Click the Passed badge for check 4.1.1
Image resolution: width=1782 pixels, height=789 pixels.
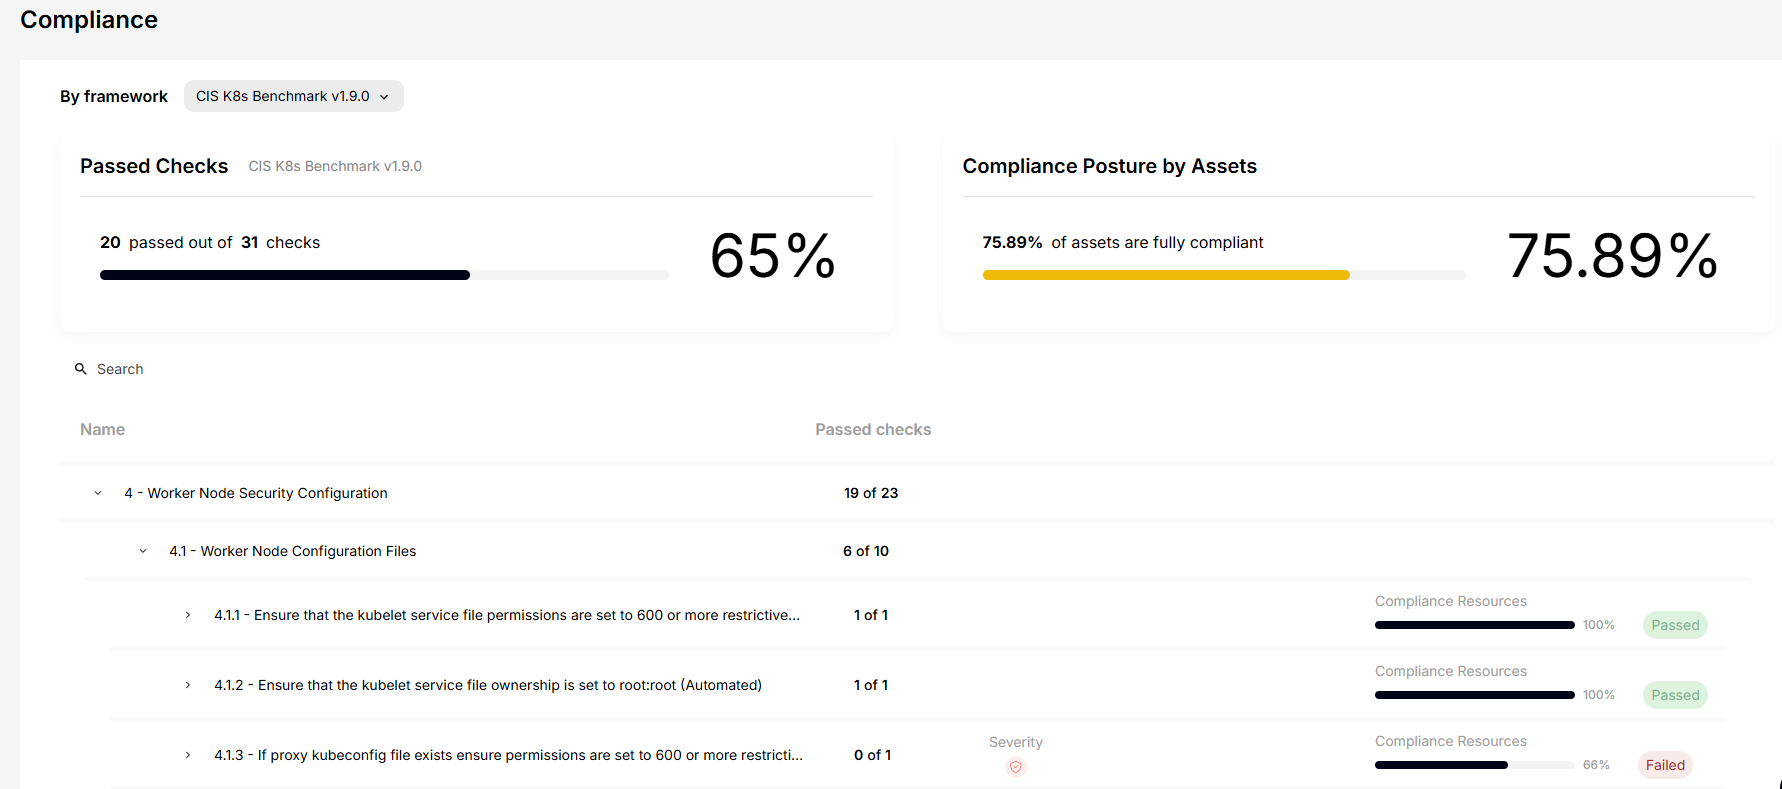tap(1674, 625)
